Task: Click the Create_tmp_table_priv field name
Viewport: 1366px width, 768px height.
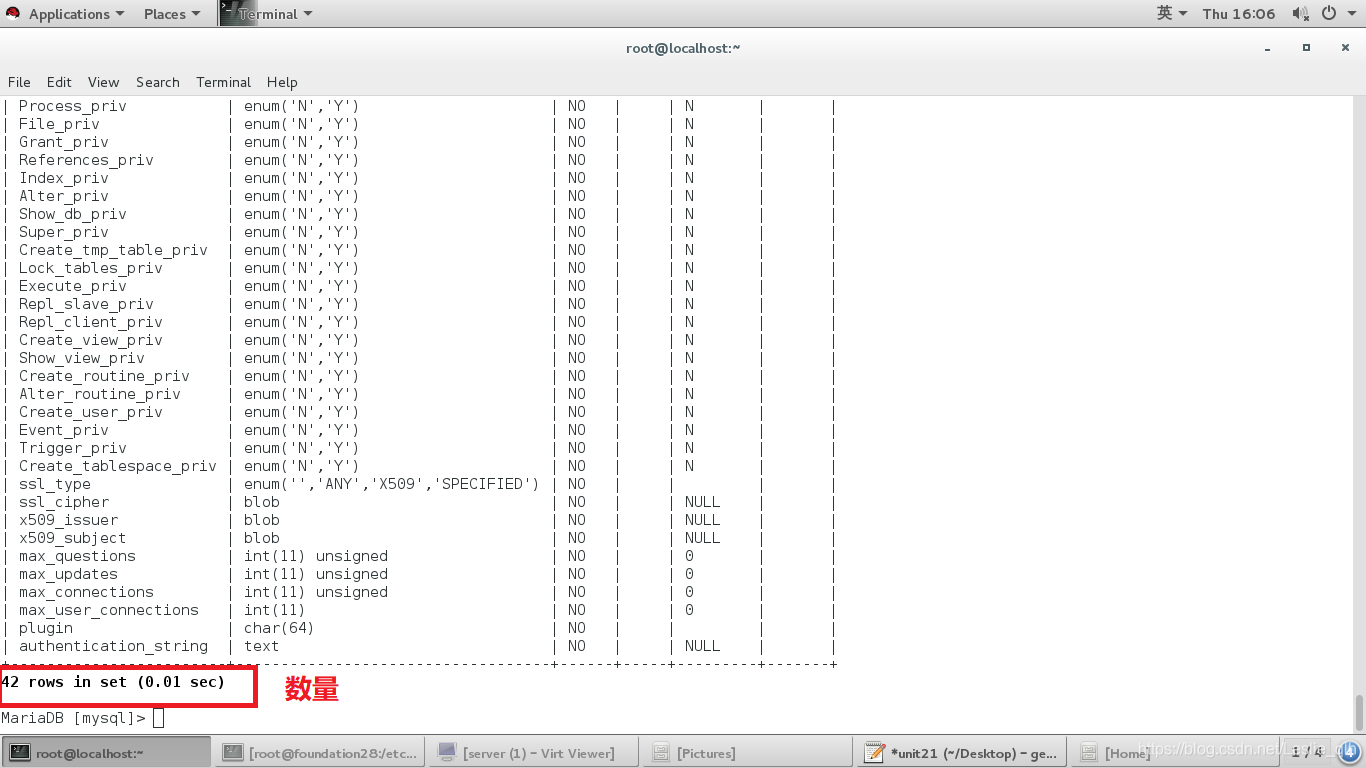Action: [113, 250]
